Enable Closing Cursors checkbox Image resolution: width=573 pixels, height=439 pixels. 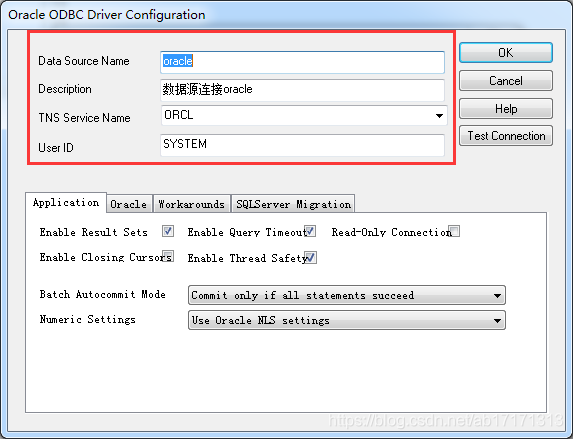click(168, 256)
